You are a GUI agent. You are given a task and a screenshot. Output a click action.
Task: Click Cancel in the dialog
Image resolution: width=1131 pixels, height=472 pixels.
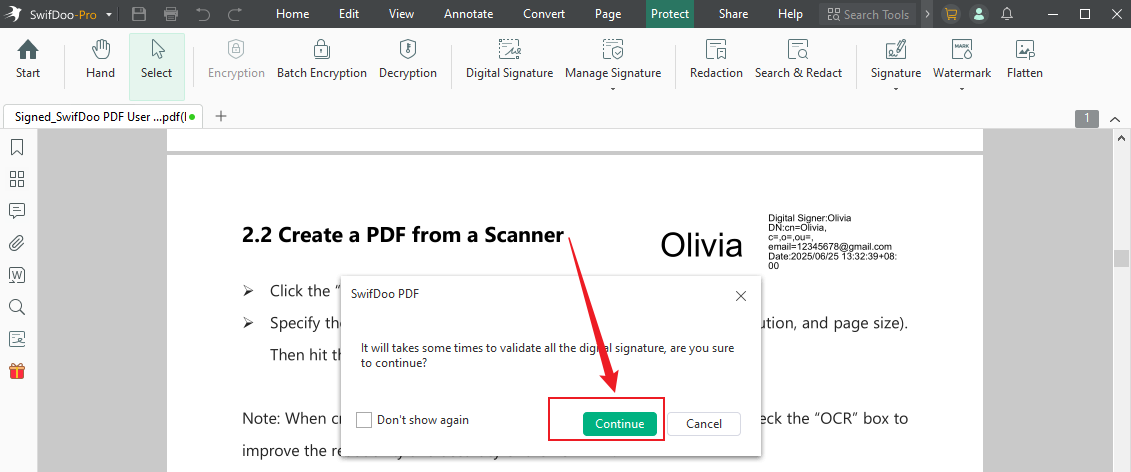[704, 424]
